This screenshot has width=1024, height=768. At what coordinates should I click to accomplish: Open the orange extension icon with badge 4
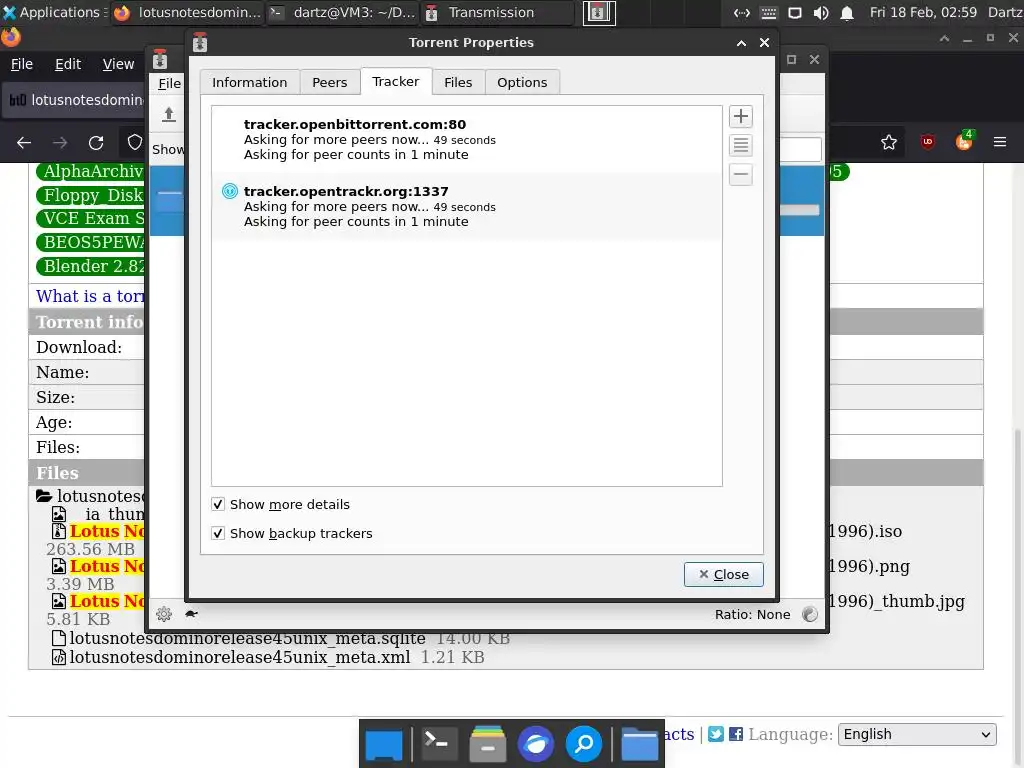click(x=965, y=140)
